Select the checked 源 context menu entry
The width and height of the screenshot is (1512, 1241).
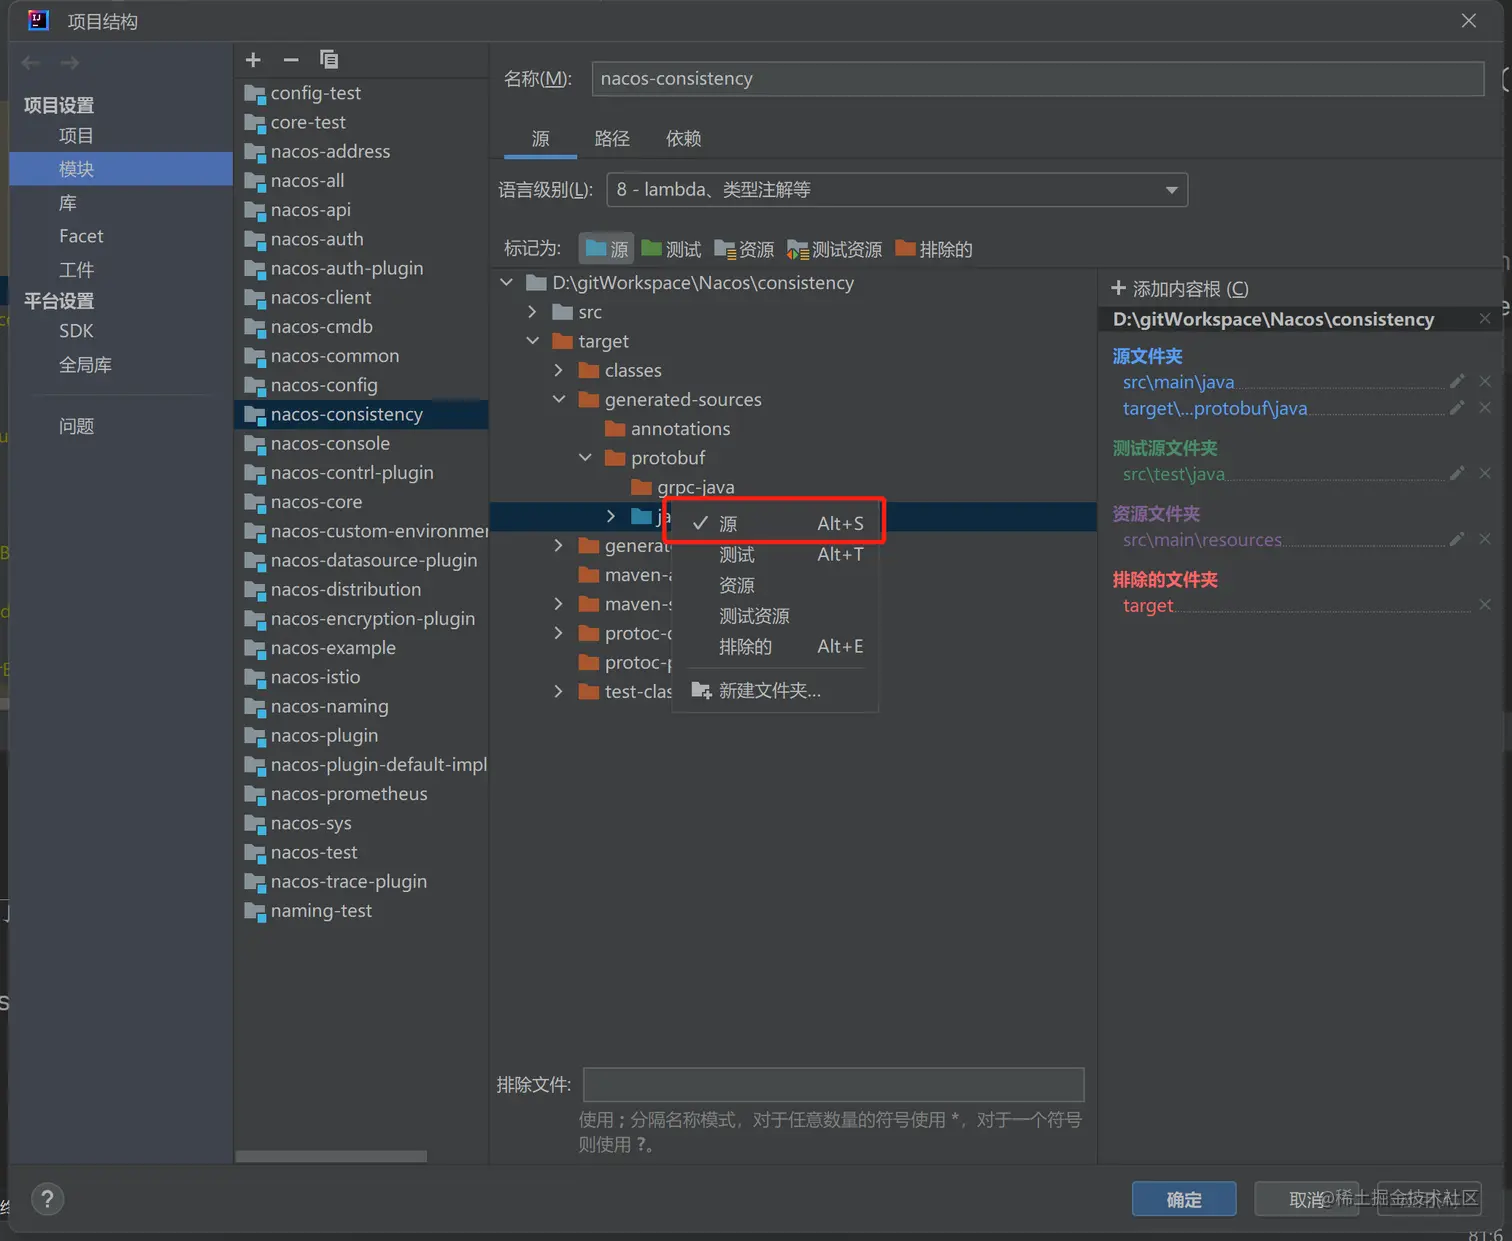coord(776,523)
